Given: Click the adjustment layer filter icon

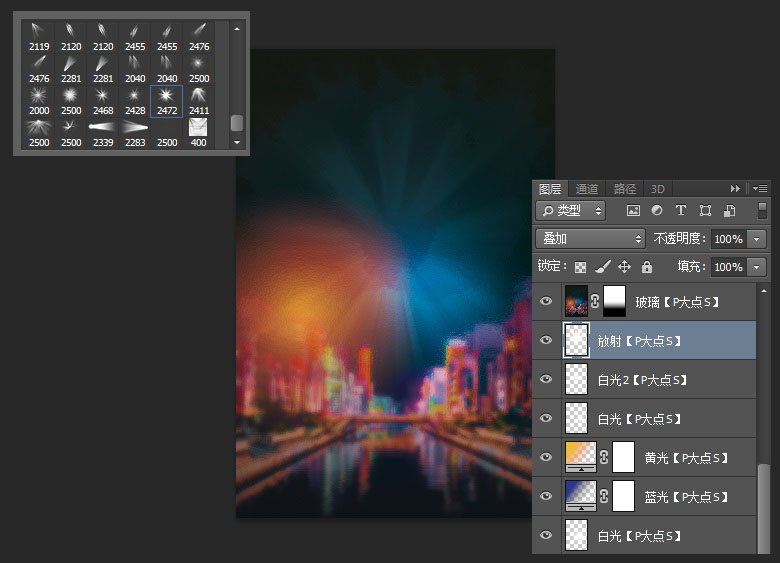Looking at the screenshot, I should pyautogui.click(x=656, y=211).
